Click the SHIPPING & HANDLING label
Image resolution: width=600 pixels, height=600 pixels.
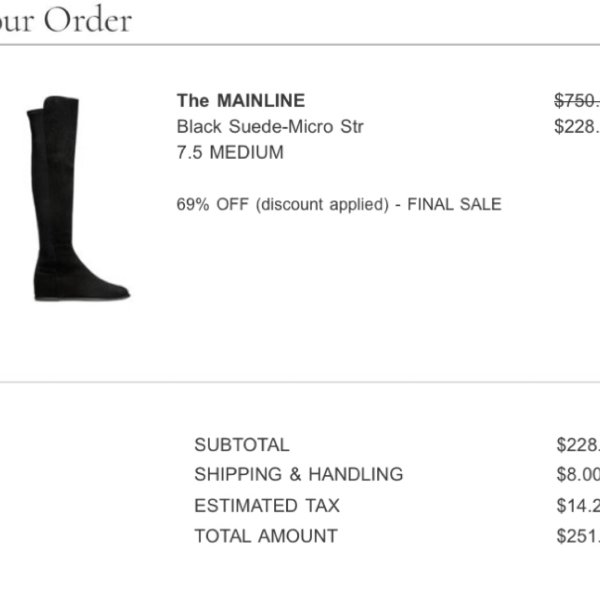pyautogui.click(x=298, y=474)
